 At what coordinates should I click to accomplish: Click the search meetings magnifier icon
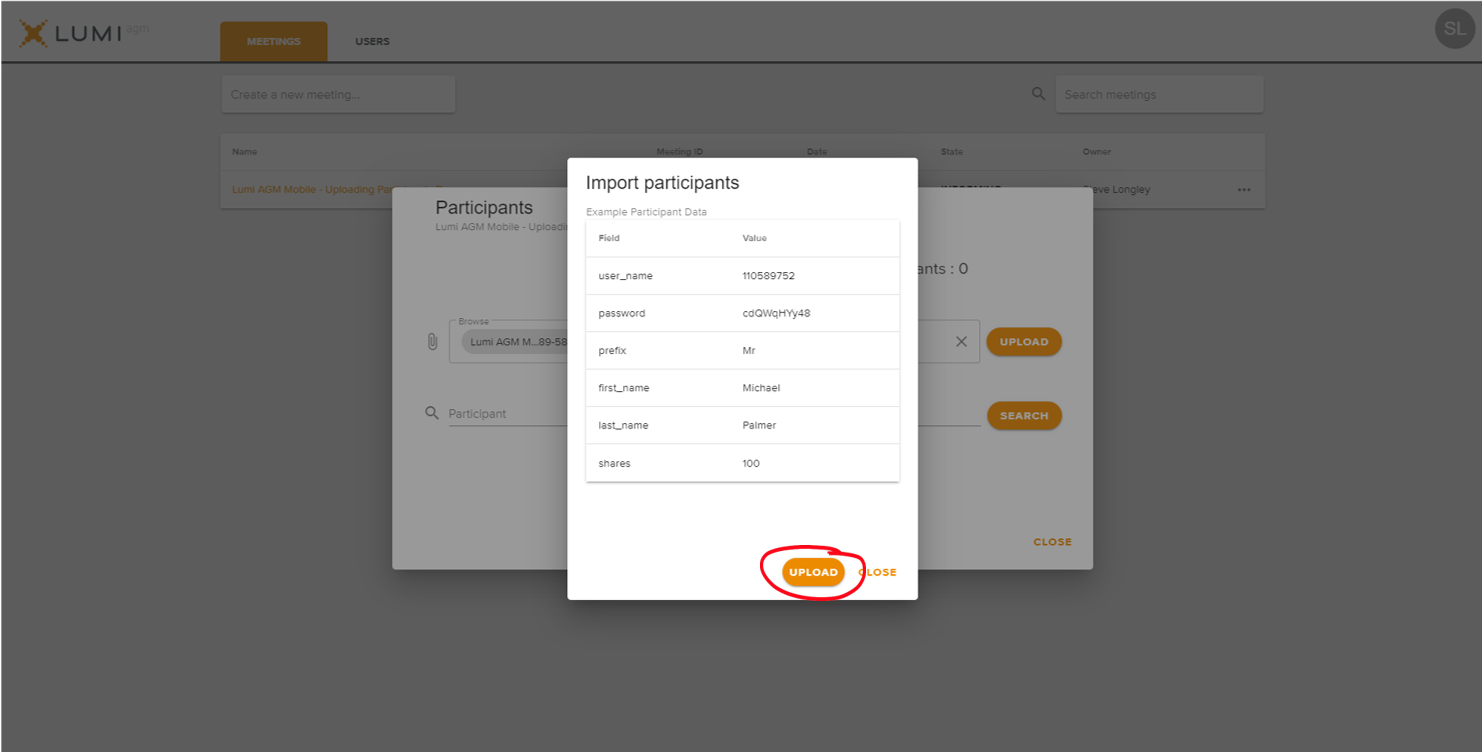tap(1039, 94)
